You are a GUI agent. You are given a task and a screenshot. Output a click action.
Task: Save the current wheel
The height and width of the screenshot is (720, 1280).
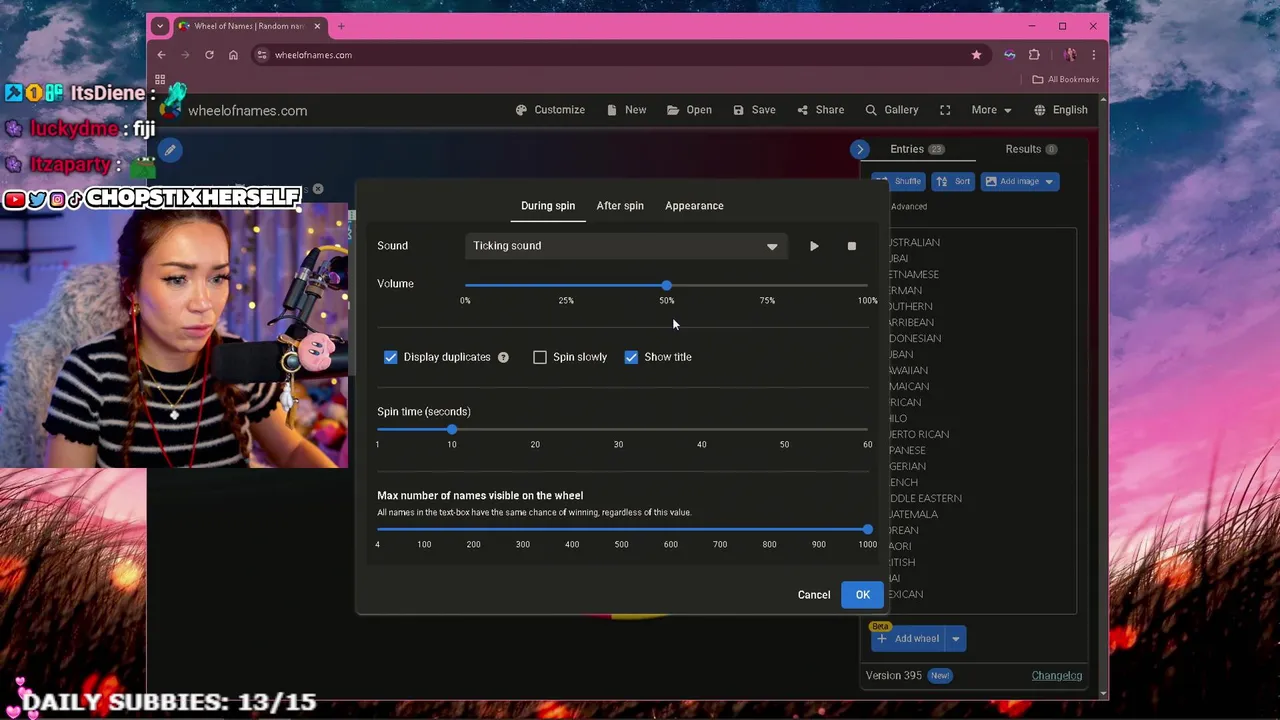click(754, 110)
